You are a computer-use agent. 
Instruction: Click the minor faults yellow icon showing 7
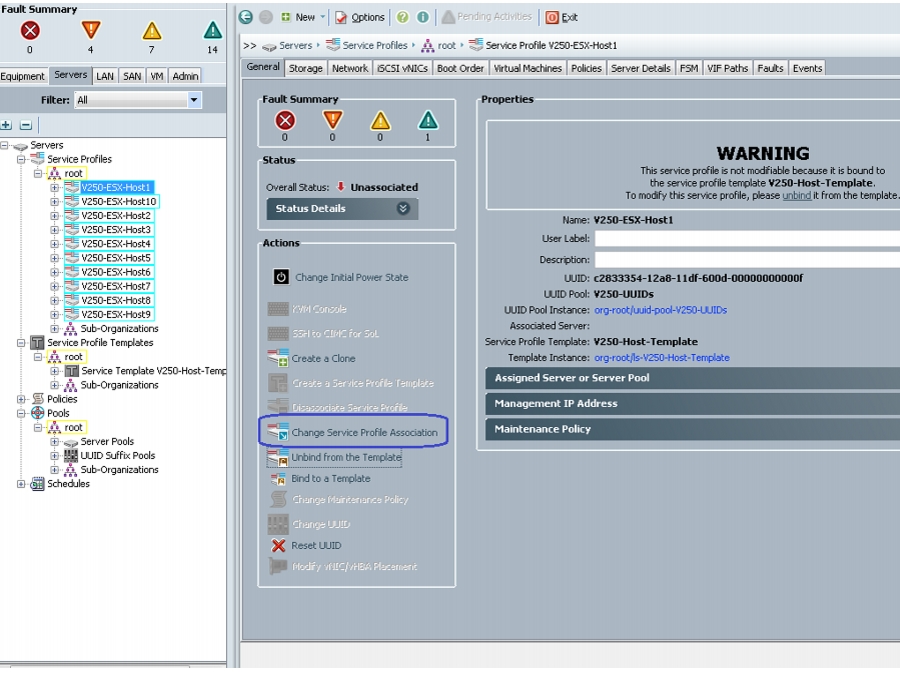click(152, 30)
